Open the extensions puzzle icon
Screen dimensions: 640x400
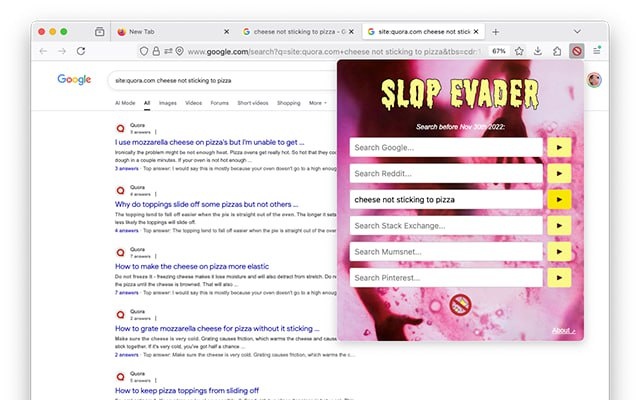click(x=557, y=51)
